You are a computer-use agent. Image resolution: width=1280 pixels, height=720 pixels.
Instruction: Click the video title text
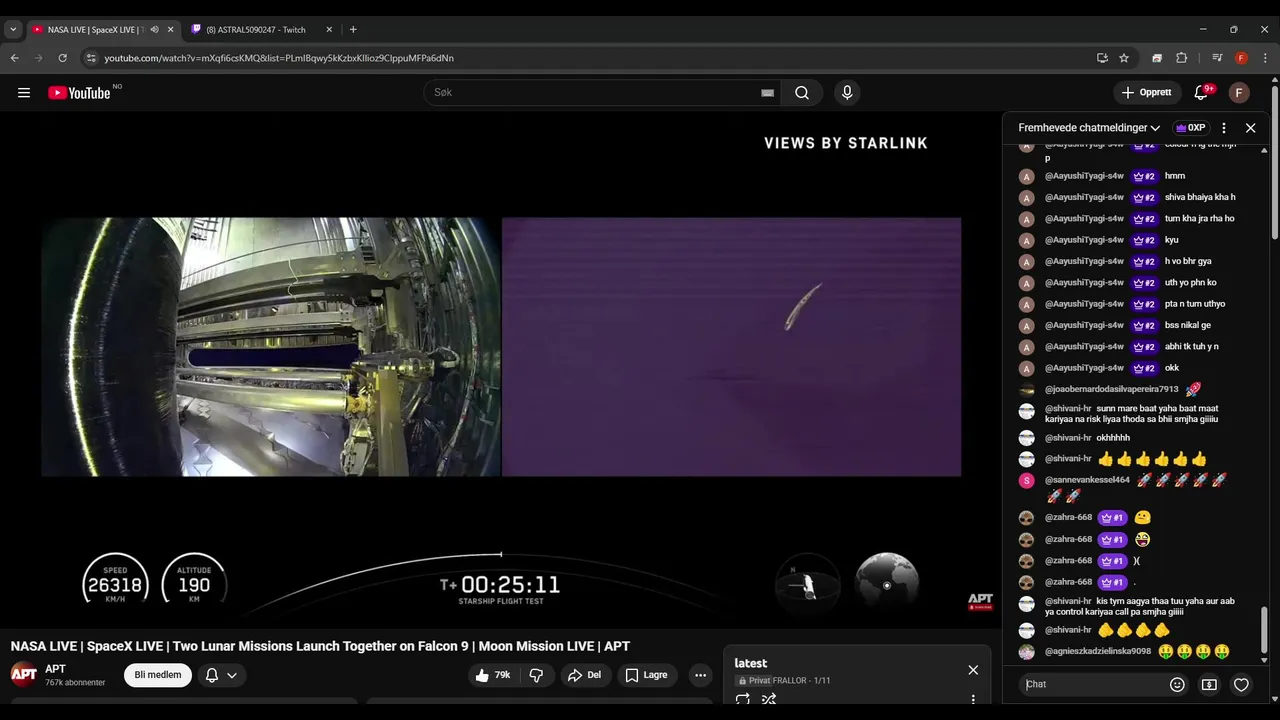pos(320,646)
